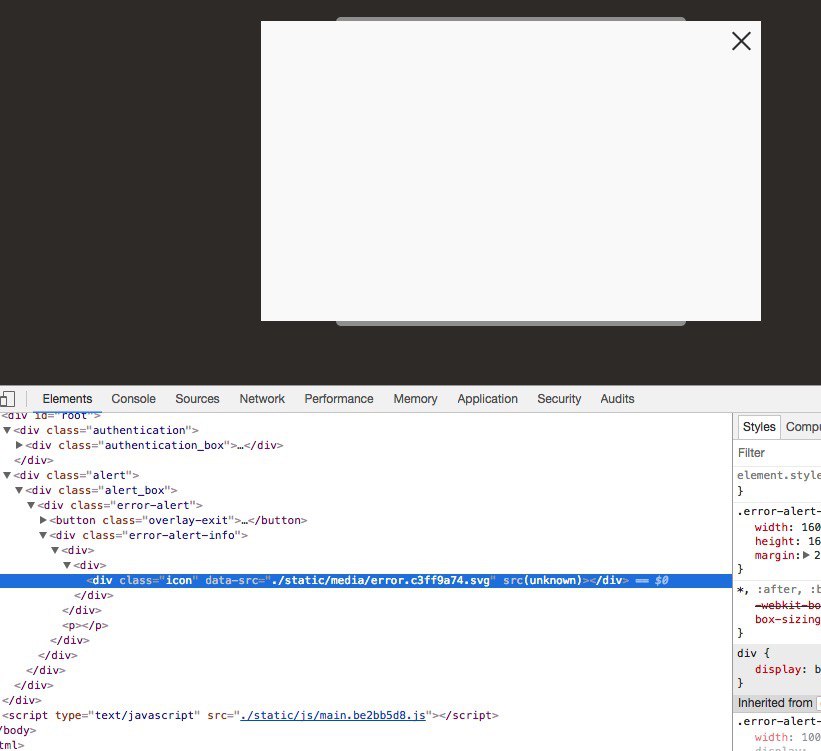Select the closing </body> tag row
821x751 pixels.
[18, 730]
